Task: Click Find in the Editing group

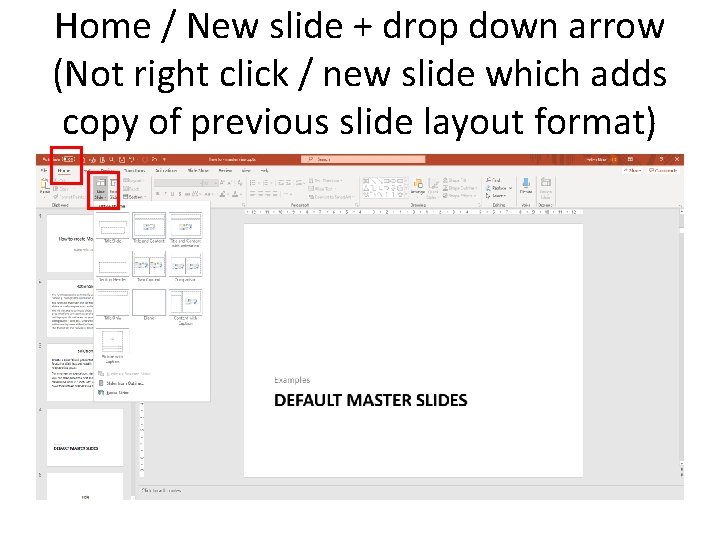Action: click(x=494, y=180)
